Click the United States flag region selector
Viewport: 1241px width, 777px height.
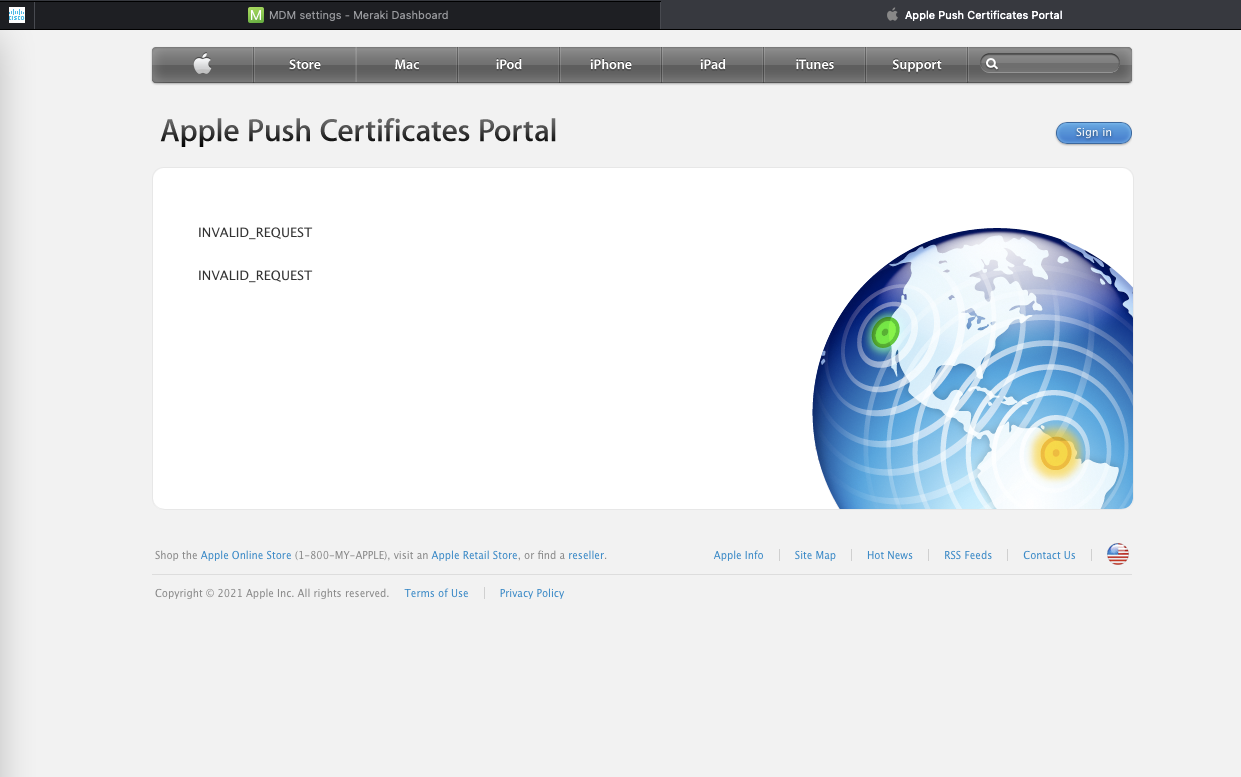point(1117,553)
